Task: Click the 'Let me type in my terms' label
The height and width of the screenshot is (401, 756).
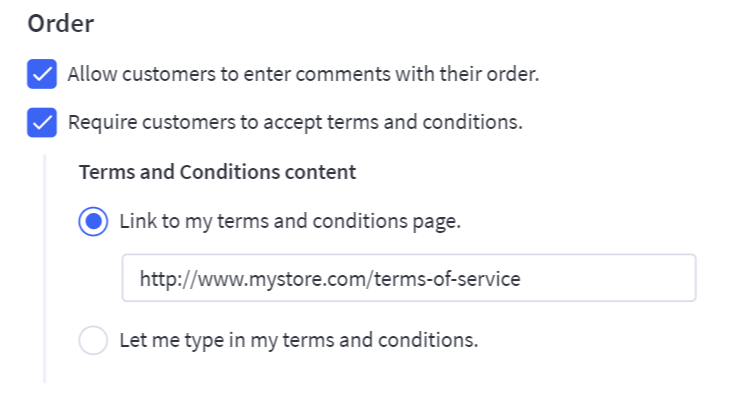Action: click(298, 340)
